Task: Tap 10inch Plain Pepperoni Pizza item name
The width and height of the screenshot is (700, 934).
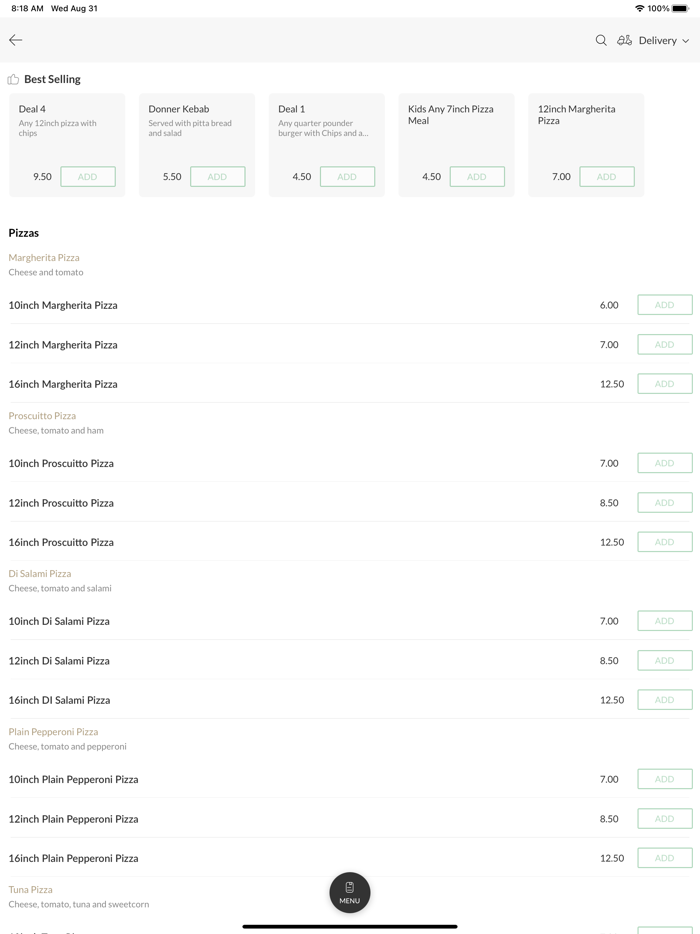Action: click(x=73, y=779)
